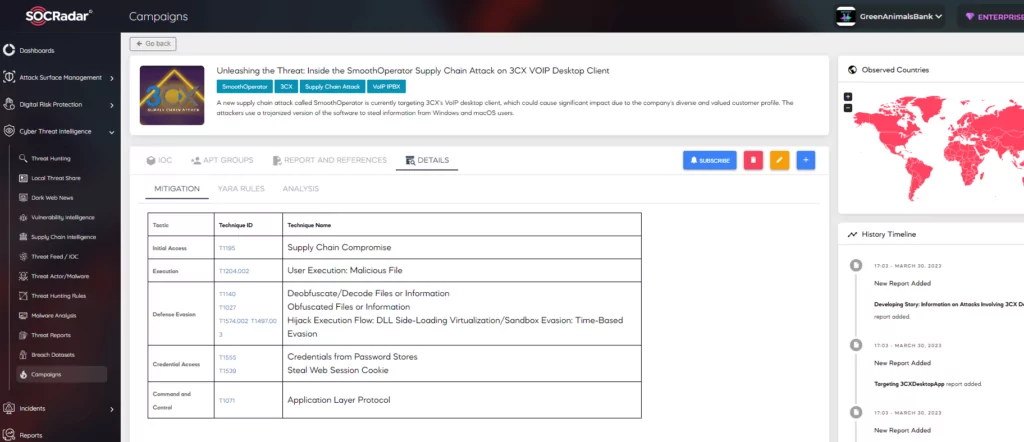Click VoIP IPBX tag
The width and height of the screenshot is (1024, 442).
387,86
